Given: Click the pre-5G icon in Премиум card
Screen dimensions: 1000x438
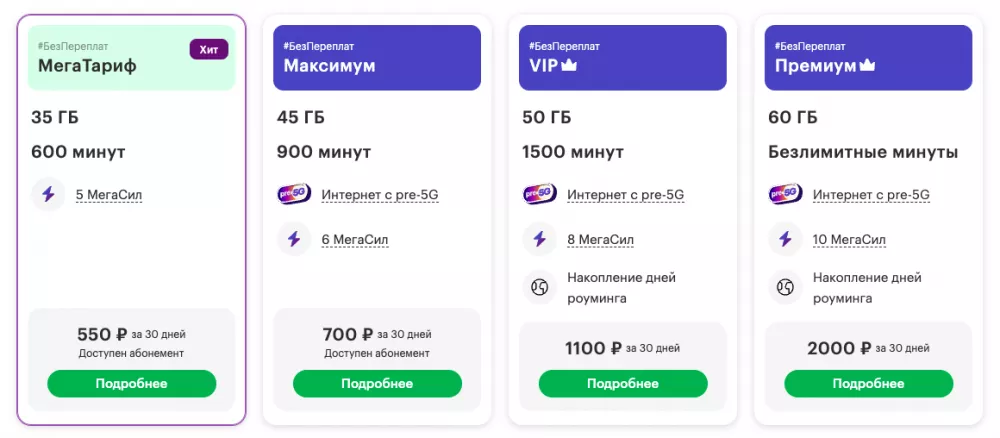Looking at the screenshot, I should pyautogui.click(x=785, y=194).
